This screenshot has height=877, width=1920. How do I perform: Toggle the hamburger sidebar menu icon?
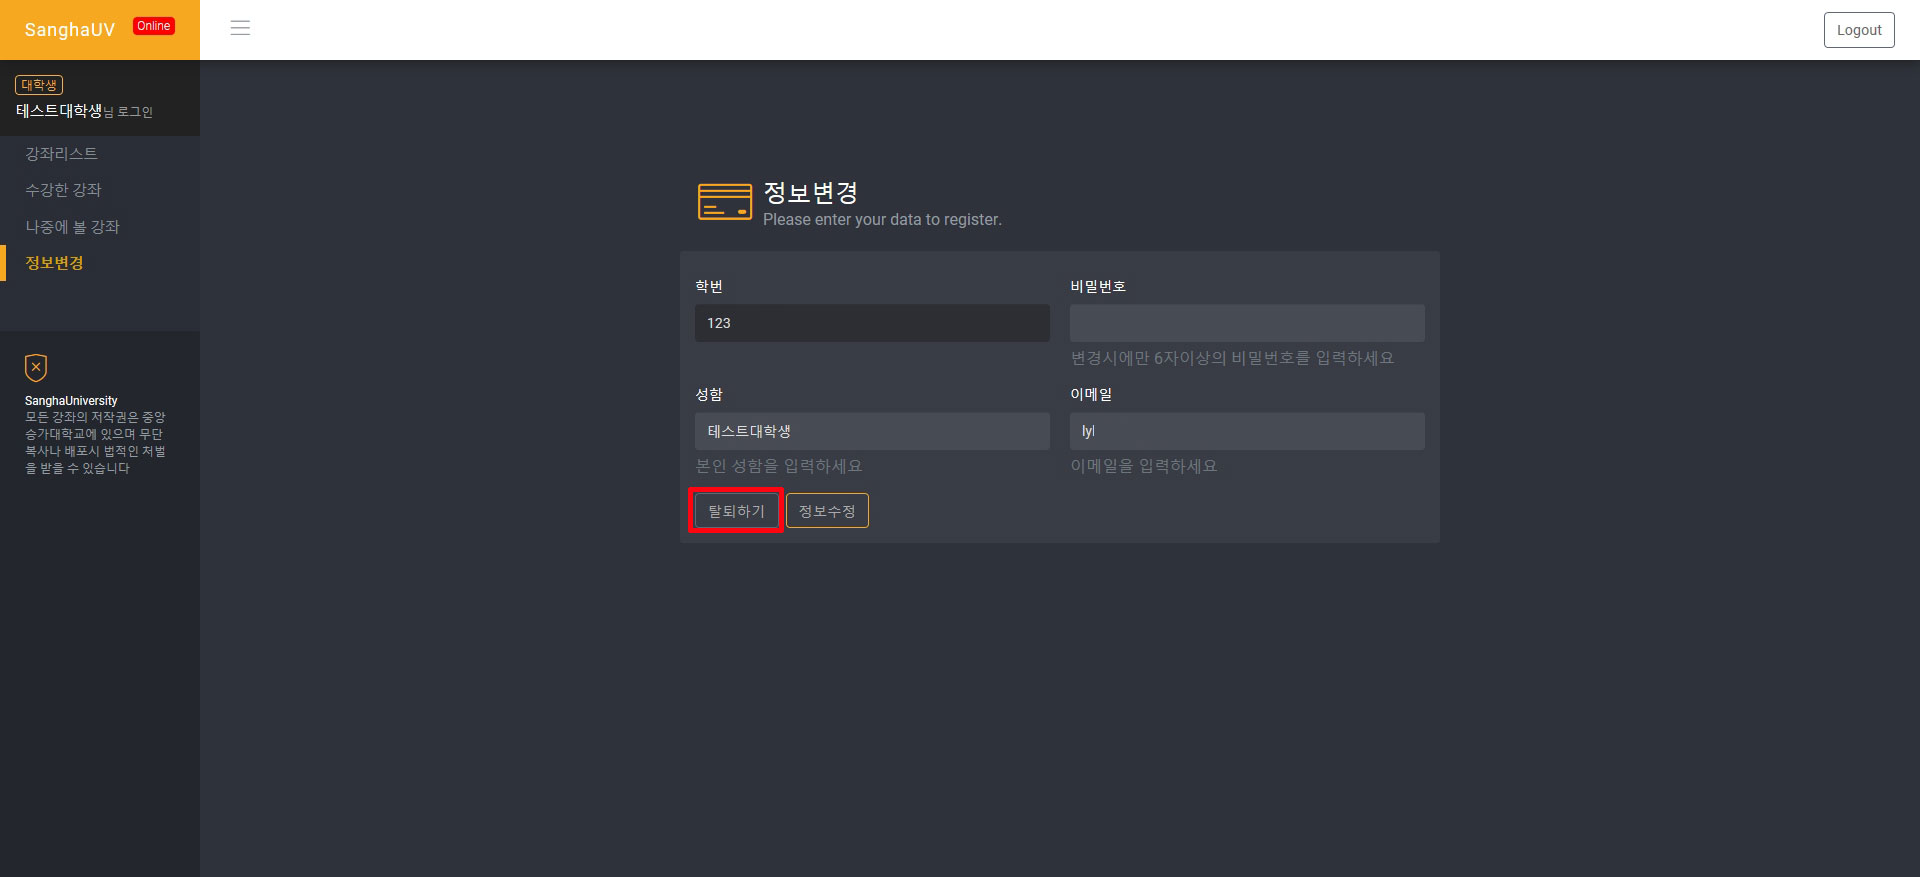pos(240,28)
